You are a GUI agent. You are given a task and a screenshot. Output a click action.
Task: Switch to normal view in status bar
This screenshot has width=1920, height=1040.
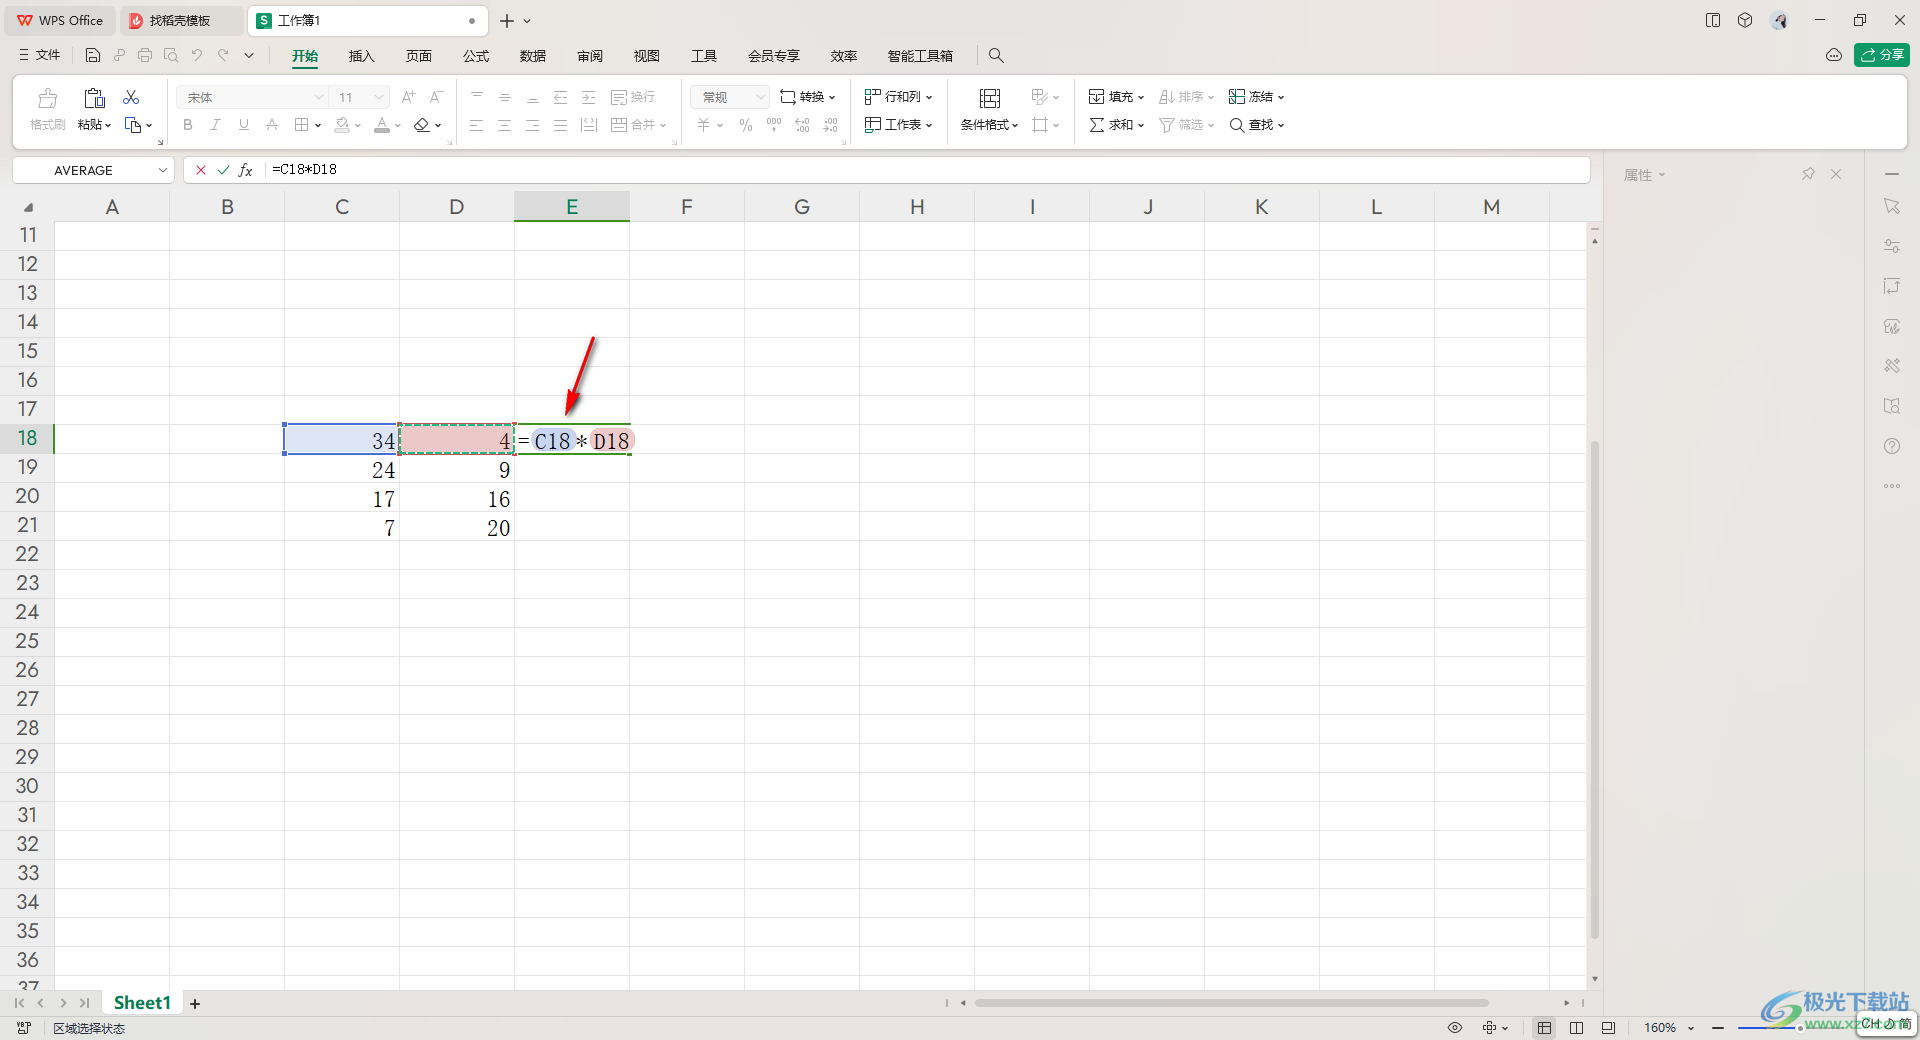point(1545,1028)
